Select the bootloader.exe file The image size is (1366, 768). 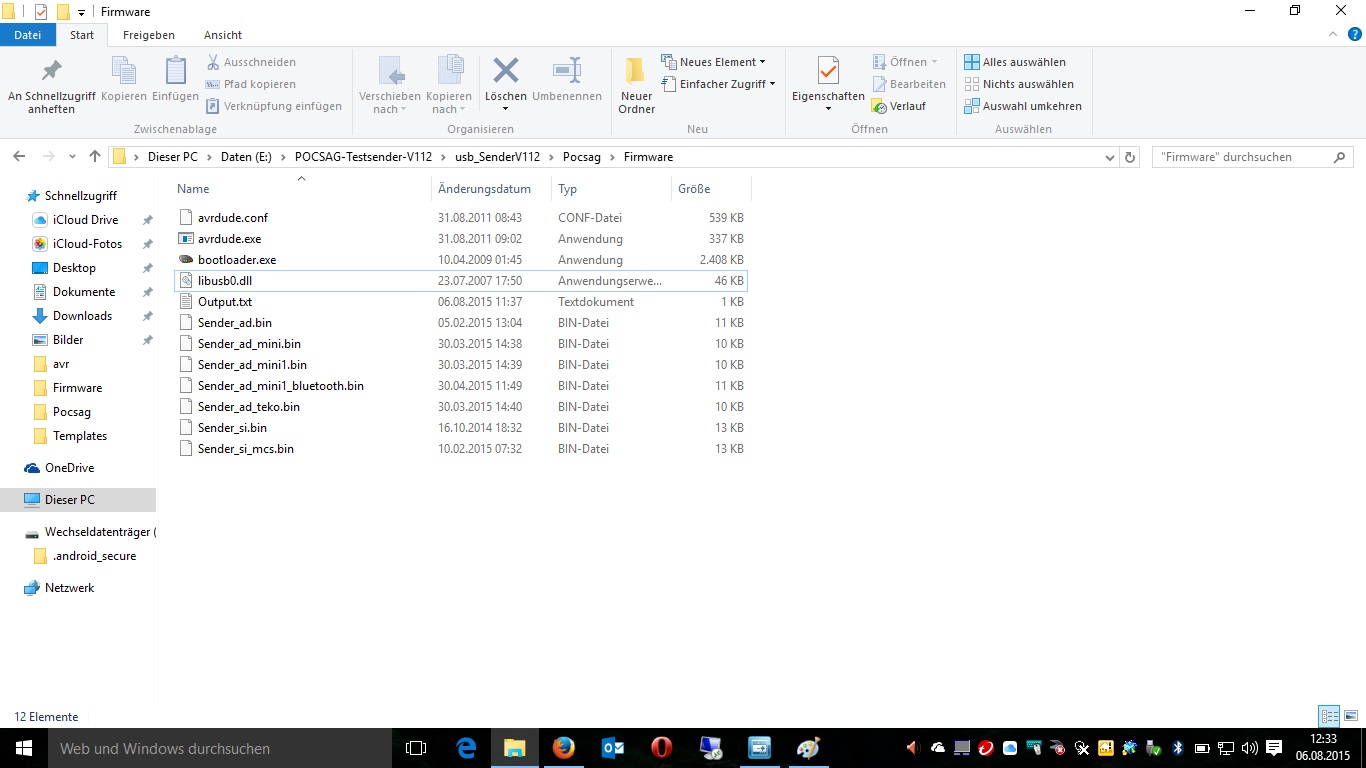click(237, 260)
